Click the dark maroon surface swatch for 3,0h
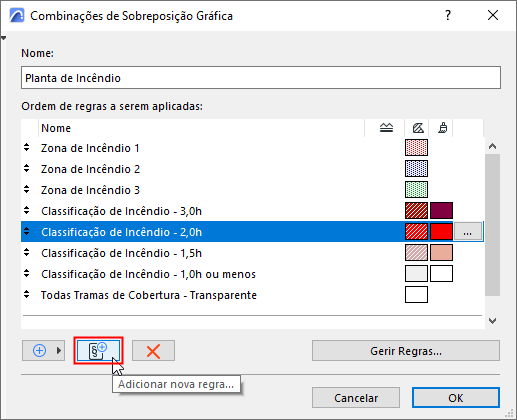This screenshot has width=517, height=420. pos(441,211)
